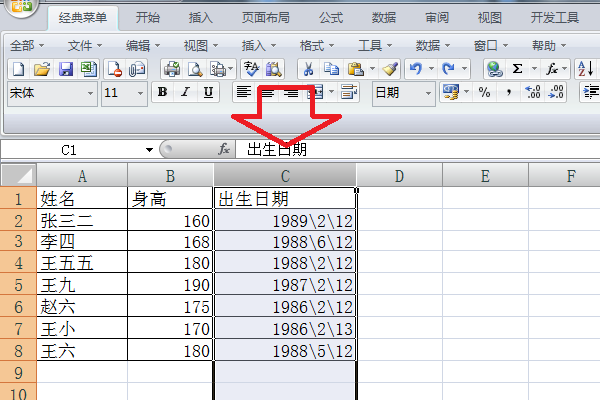The width and height of the screenshot is (600, 400).
Task: Toggle underline formatting
Action: tap(208, 92)
